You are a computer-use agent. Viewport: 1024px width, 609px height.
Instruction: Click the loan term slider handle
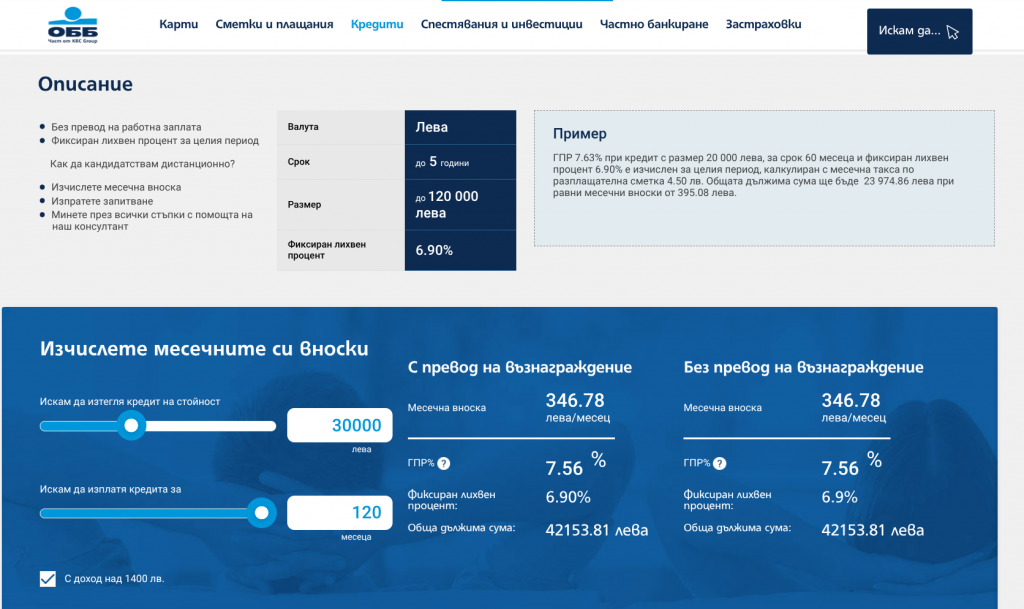click(x=261, y=512)
